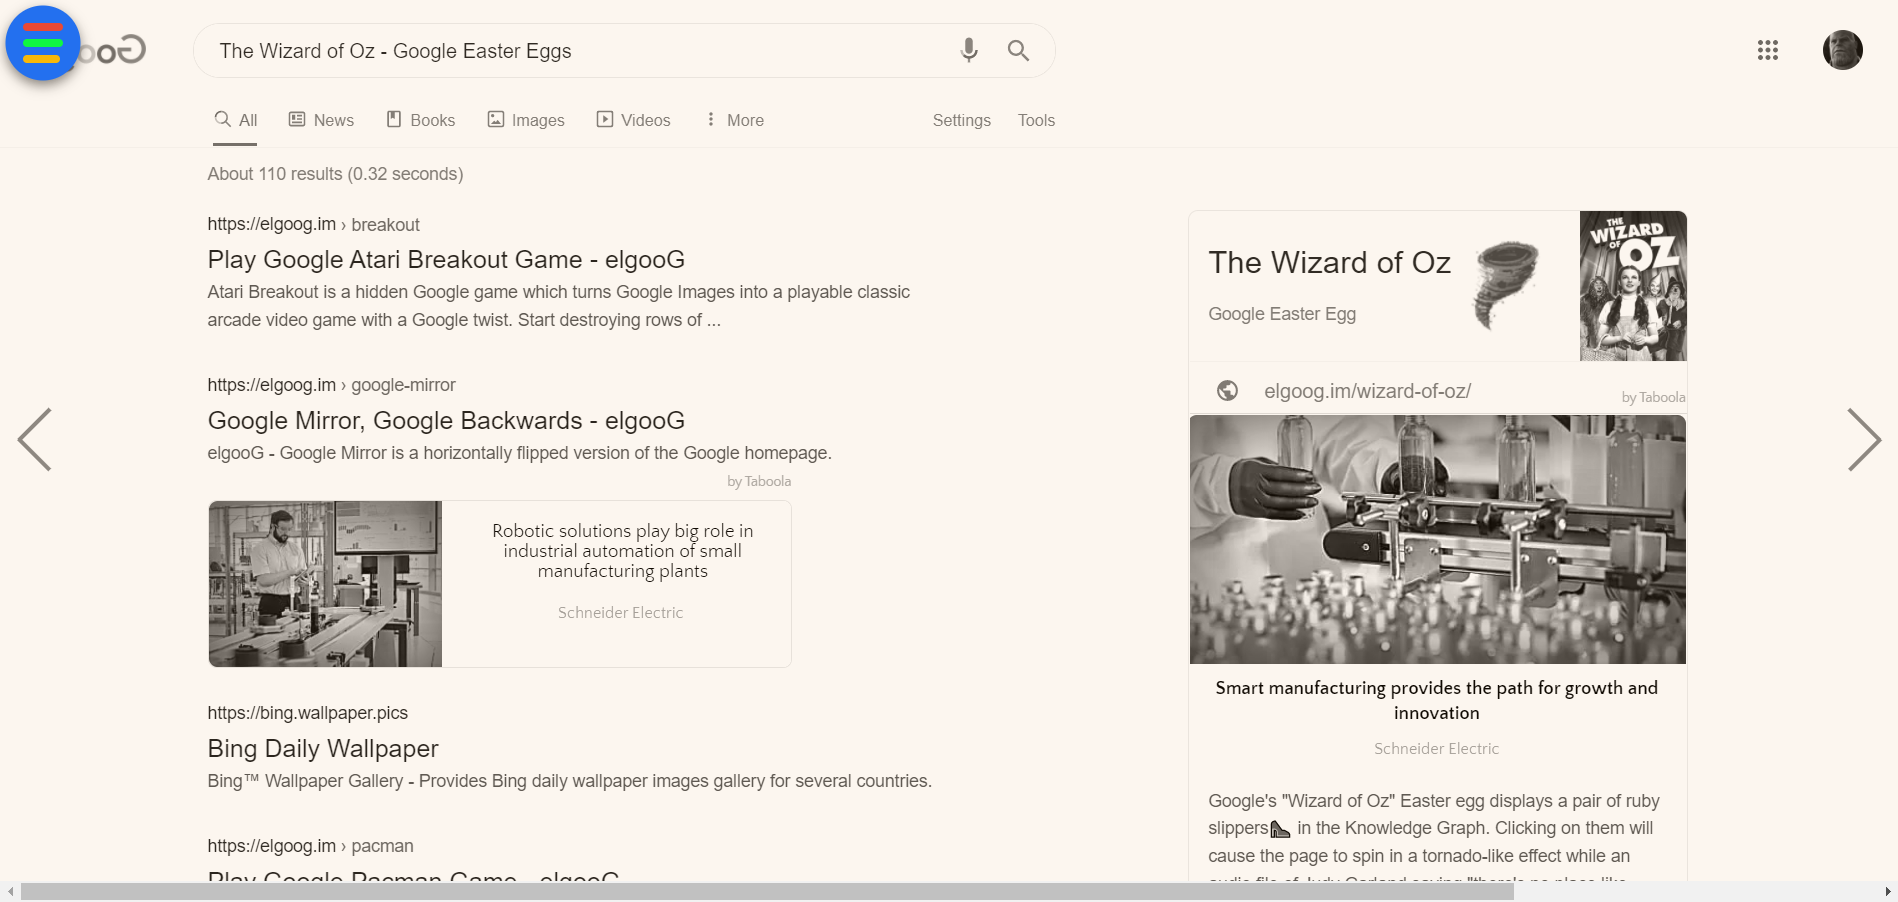Go to previous page with left arrow
This screenshot has width=1898, height=902.
click(x=35, y=439)
